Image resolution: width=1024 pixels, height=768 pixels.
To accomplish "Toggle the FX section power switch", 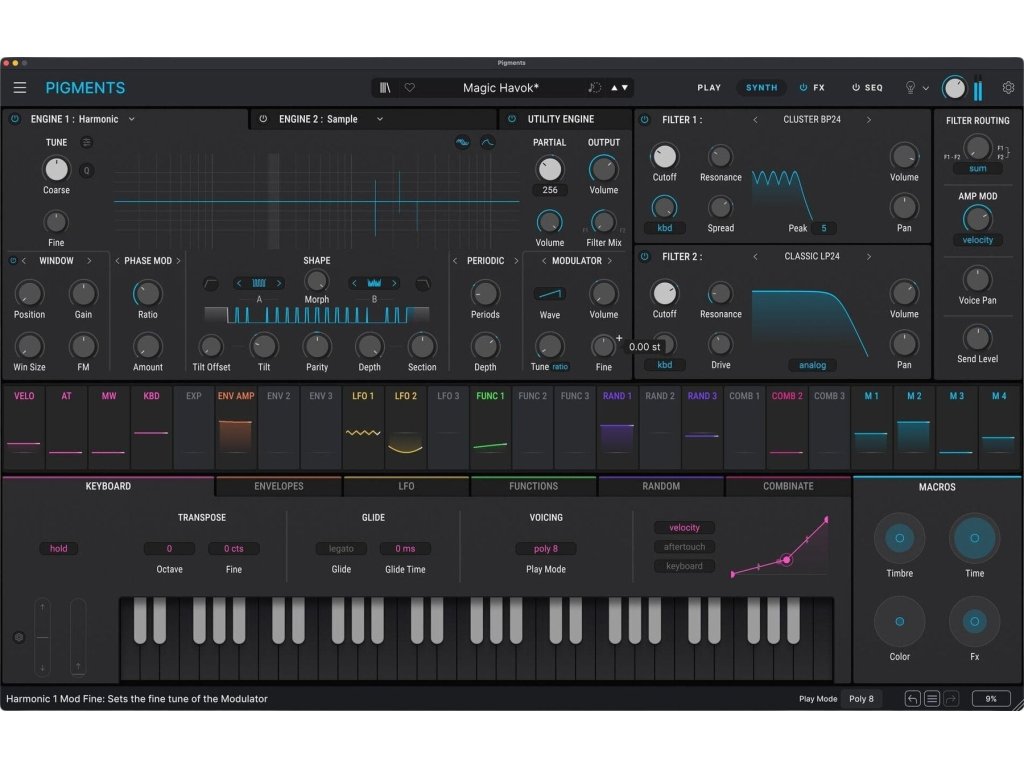I will click(804, 88).
